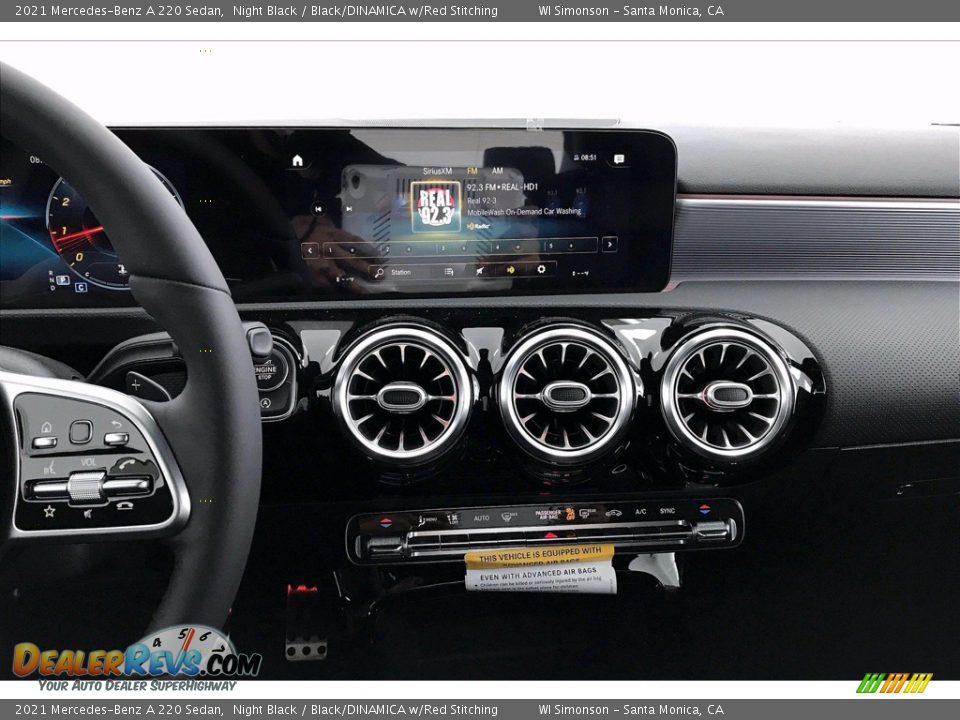Tap the middle round air vent center
Screen dimensions: 960x720
pos(566,396)
